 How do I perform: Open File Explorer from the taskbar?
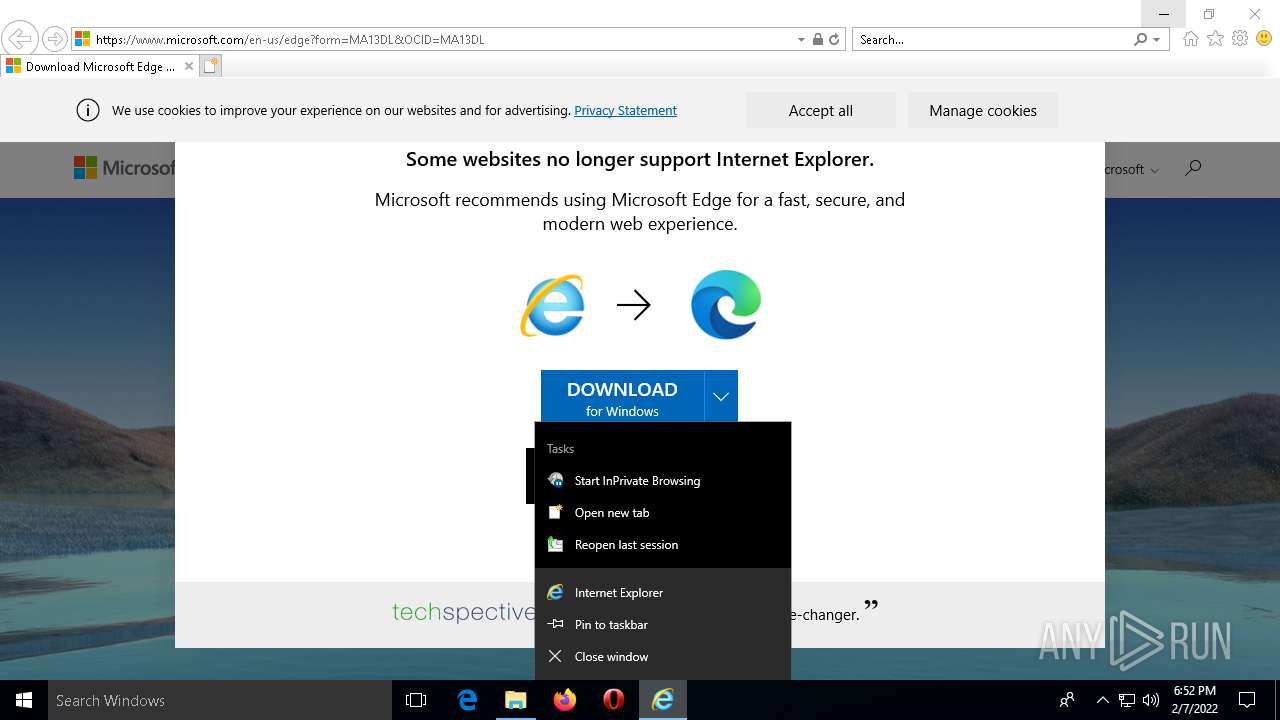coord(516,700)
